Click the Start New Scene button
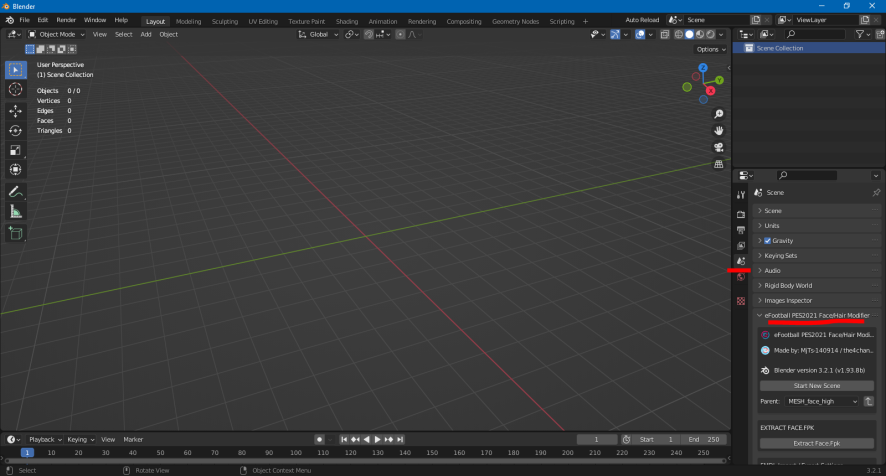 click(816, 386)
